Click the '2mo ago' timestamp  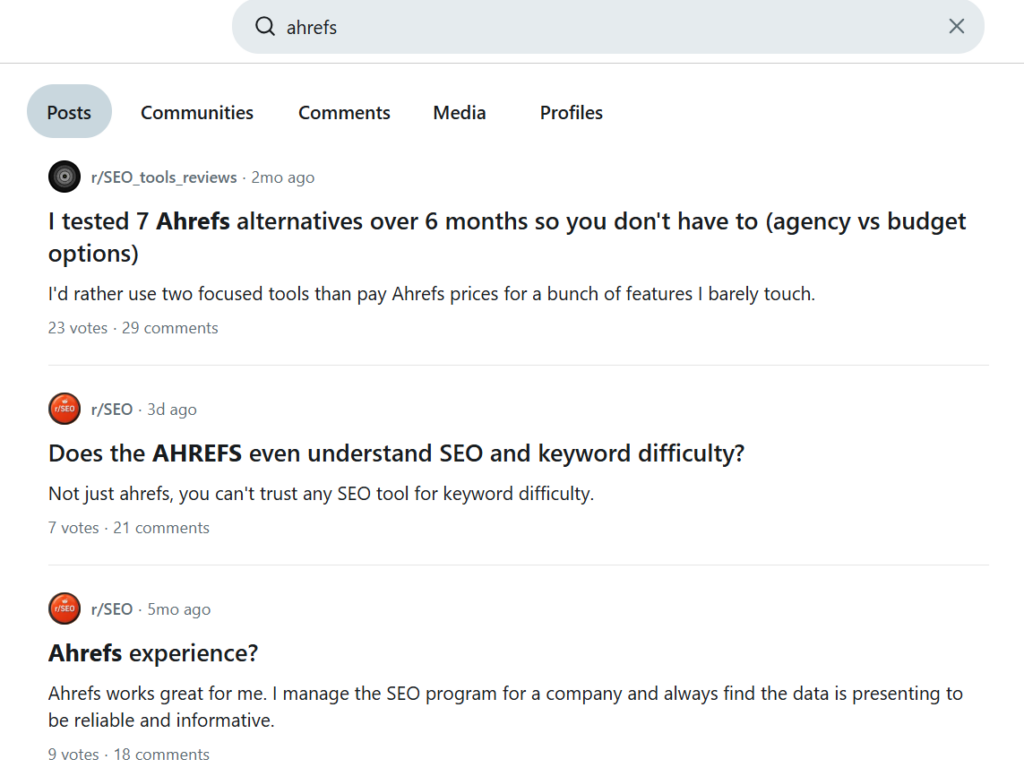[283, 177]
